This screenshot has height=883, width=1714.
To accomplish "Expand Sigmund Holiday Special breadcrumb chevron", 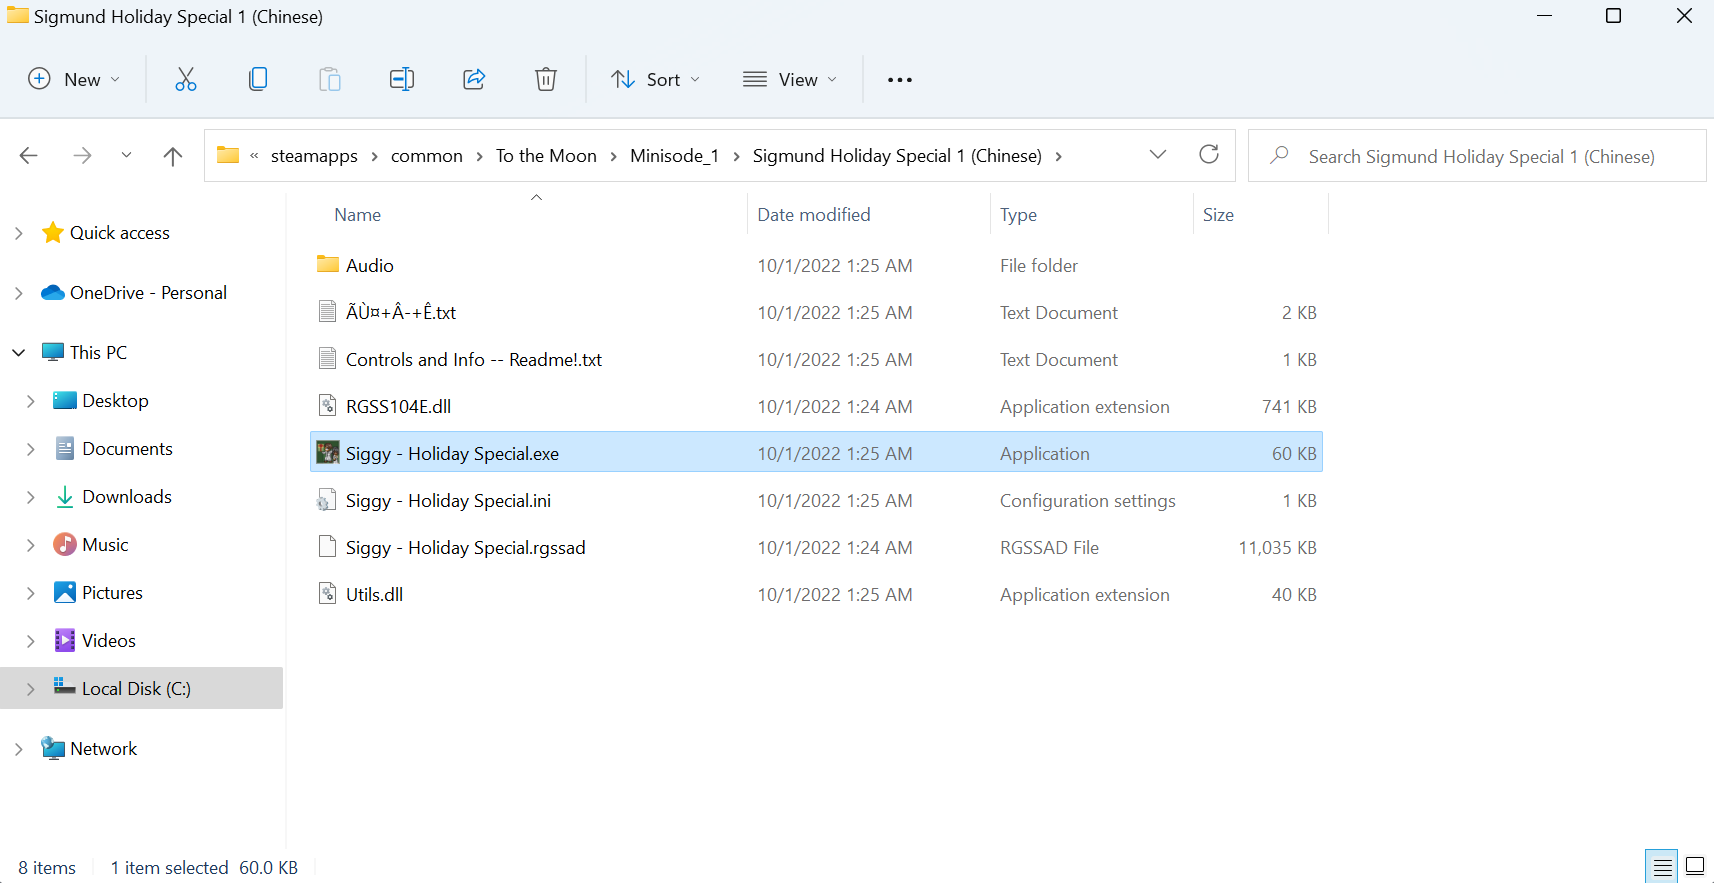I will click(1058, 156).
